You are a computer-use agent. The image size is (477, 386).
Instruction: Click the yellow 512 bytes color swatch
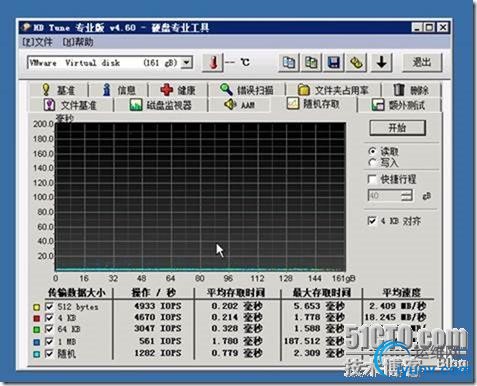36,307
